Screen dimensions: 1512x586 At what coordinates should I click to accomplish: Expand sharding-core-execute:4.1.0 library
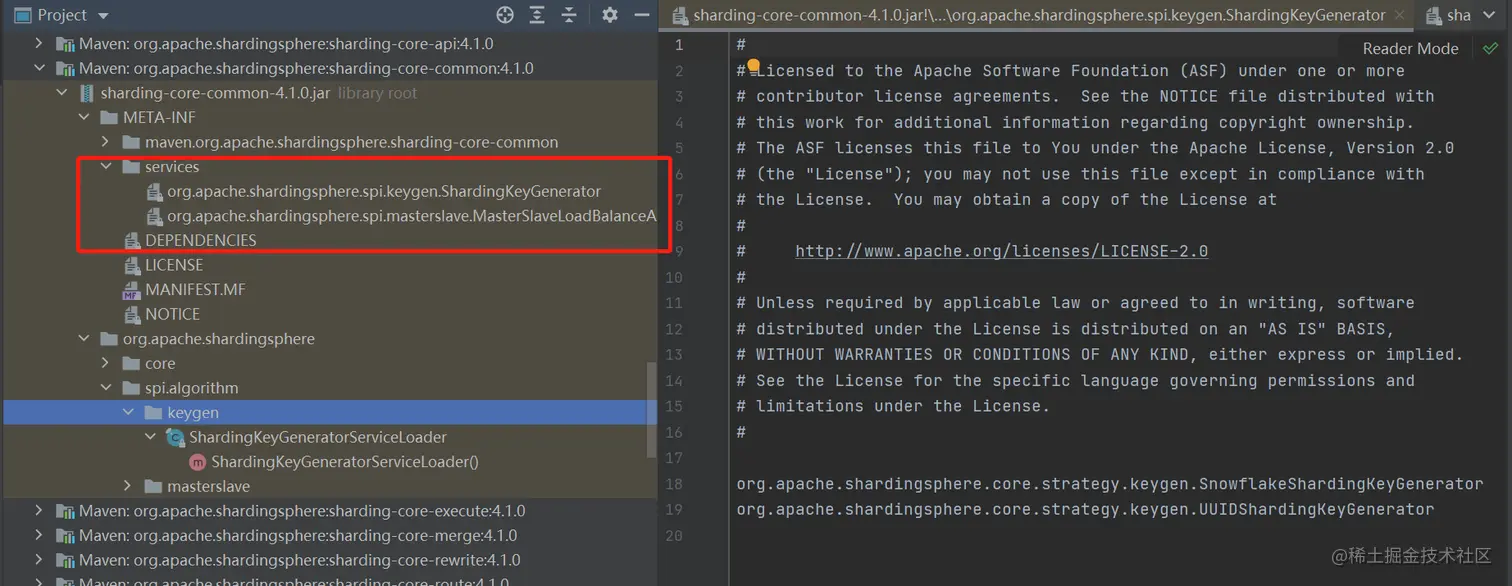[39, 510]
